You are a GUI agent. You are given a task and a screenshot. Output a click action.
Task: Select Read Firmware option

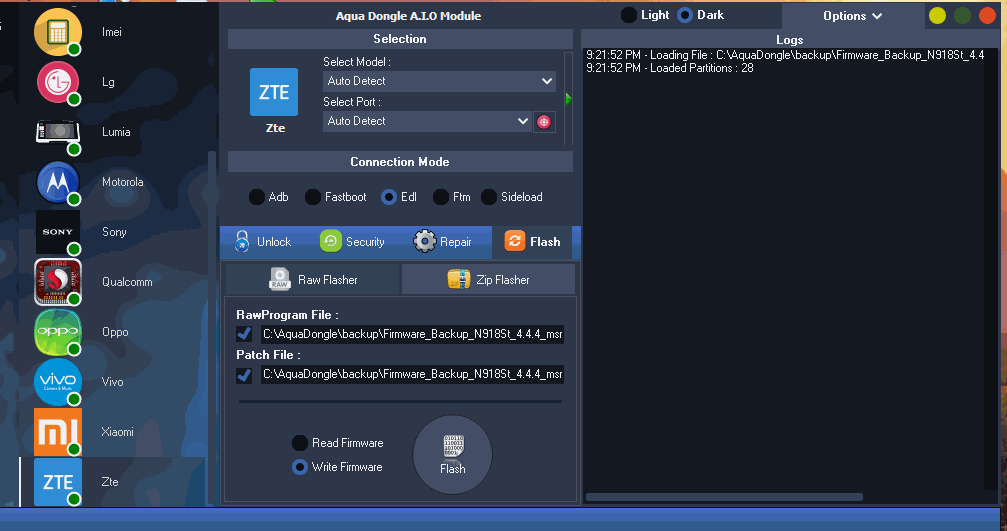(x=300, y=443)
